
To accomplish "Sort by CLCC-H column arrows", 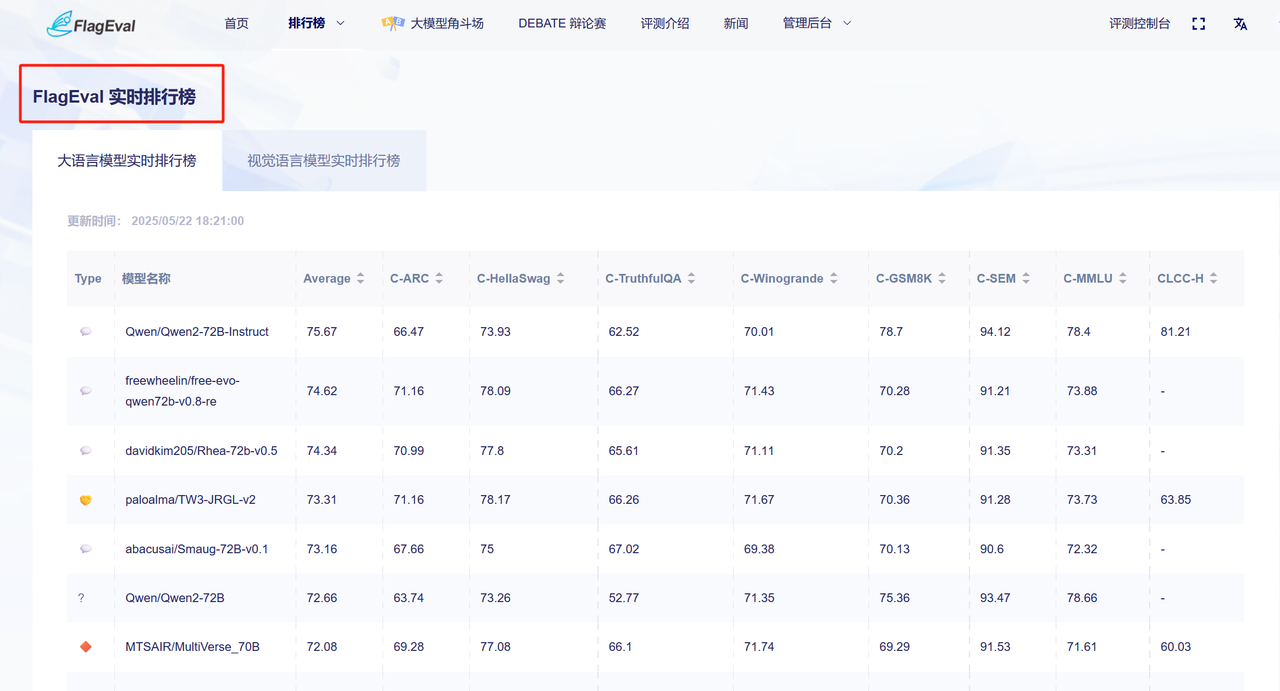I will coord(1213,279).
